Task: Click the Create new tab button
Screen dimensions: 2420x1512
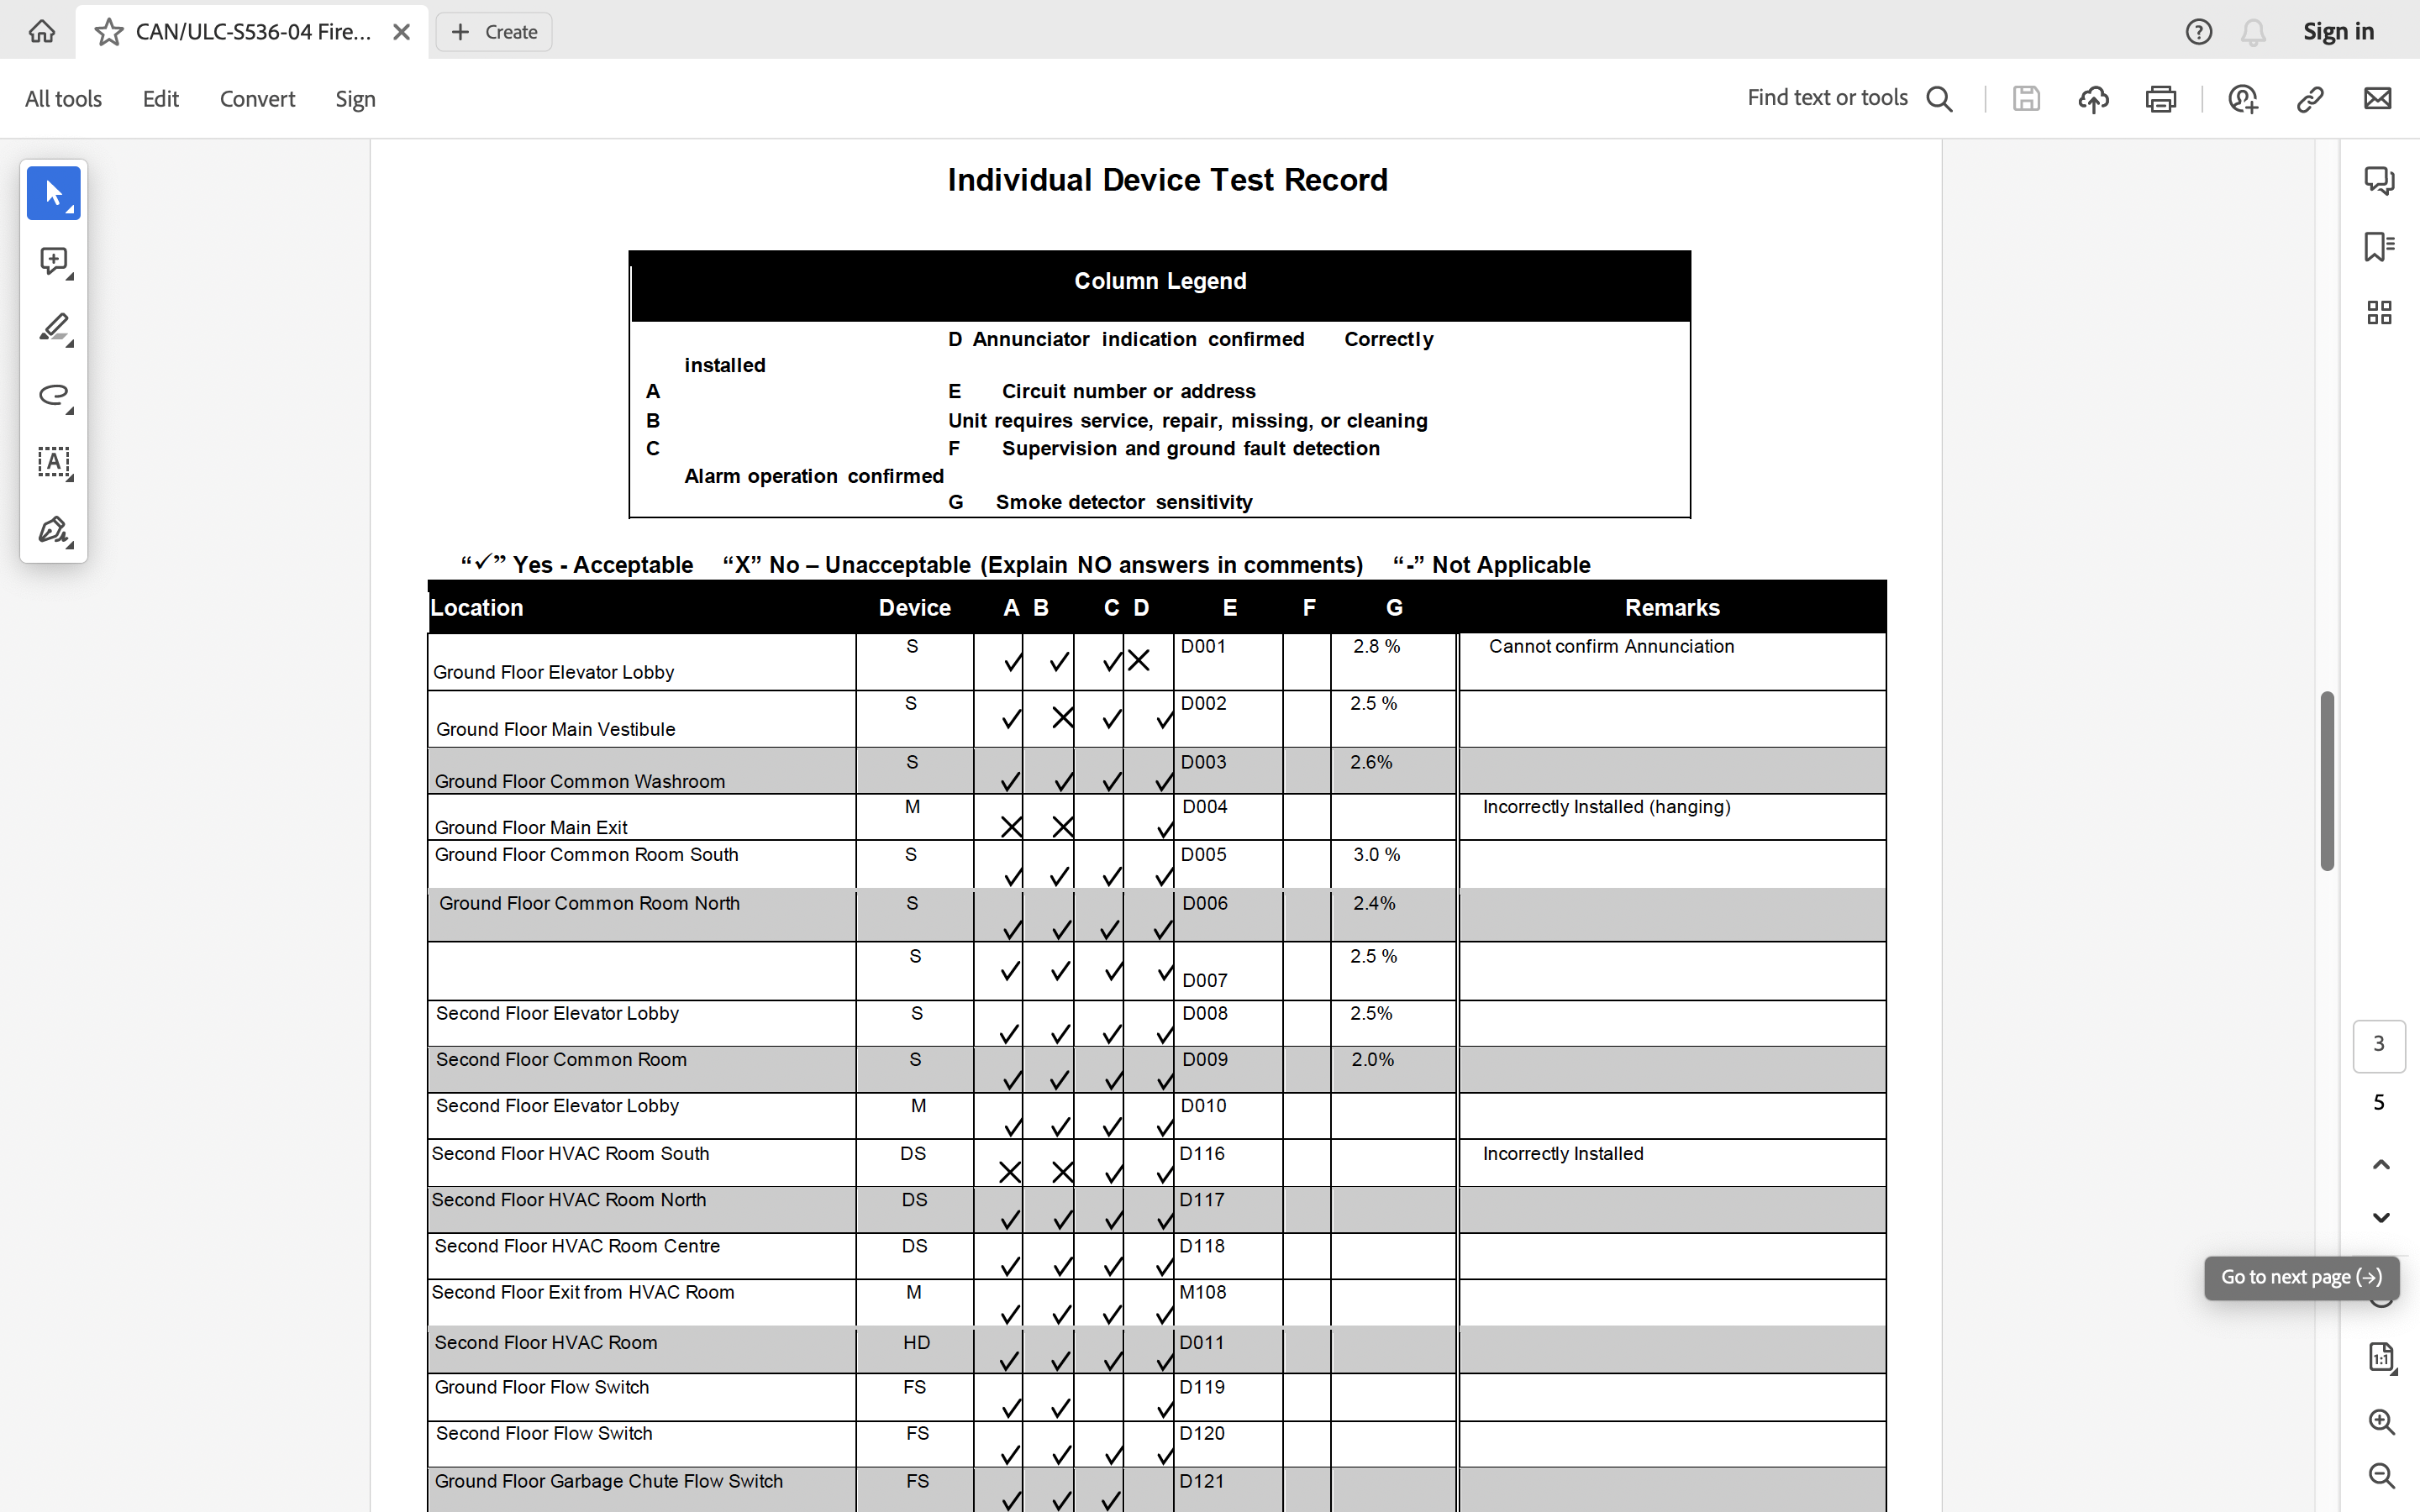Action: 494,32
